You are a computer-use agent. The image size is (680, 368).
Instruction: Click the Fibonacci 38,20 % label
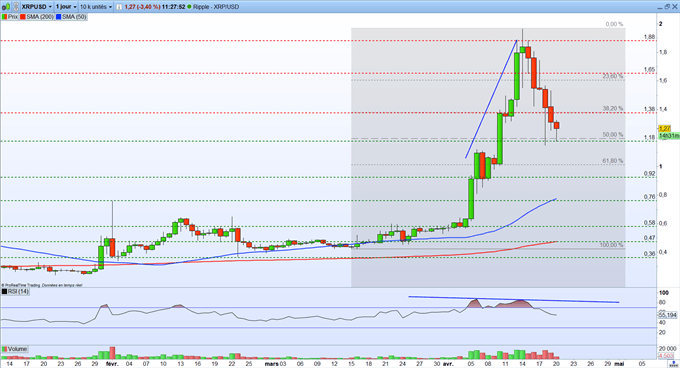(613, 109)
